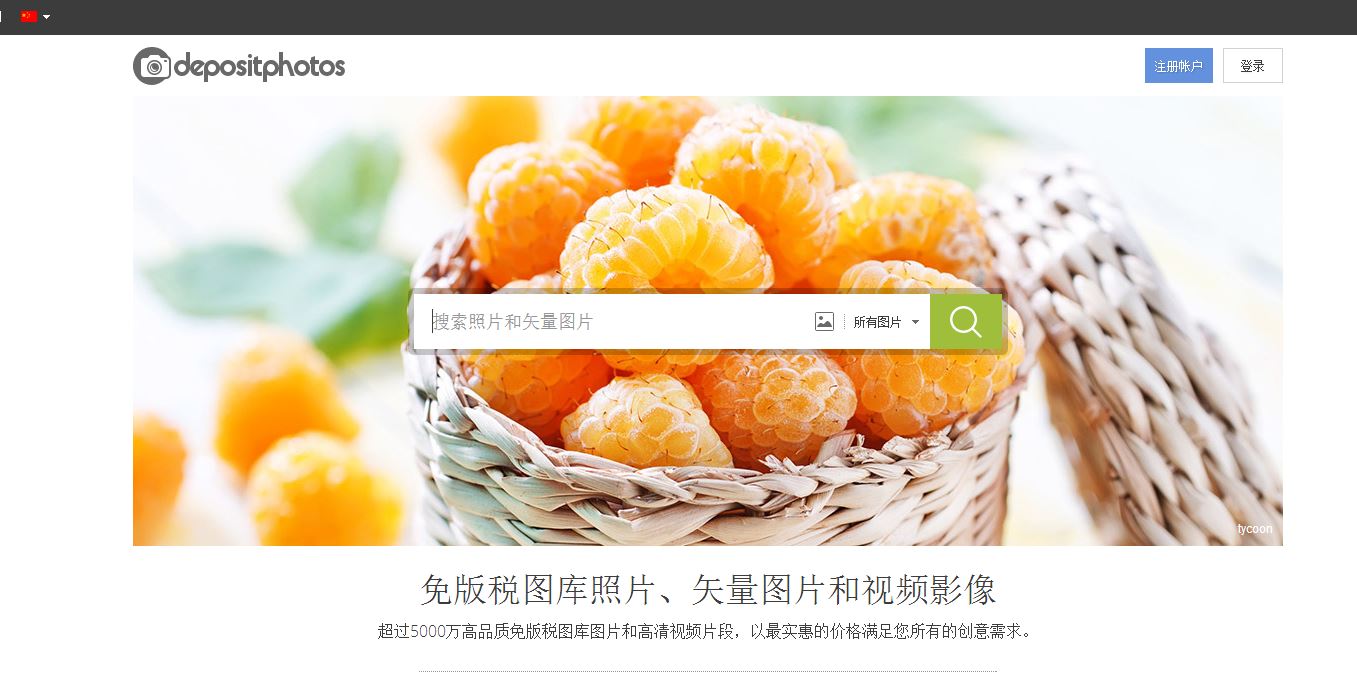This screenshot has width=1357, height=677.
Task: Click the dotted divider below the subtitle
Action: tap(708, 671)
